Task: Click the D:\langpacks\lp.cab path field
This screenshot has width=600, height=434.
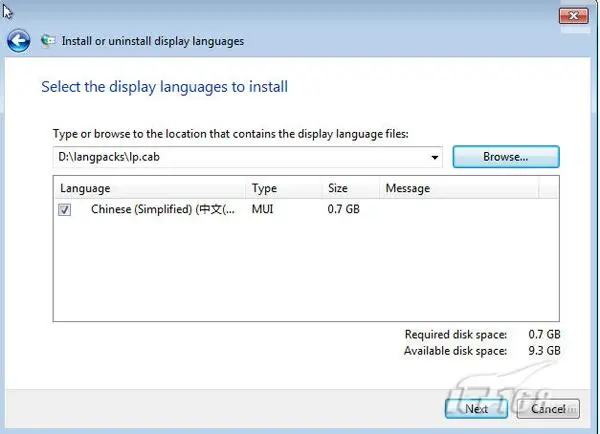Action: [247, 157]
